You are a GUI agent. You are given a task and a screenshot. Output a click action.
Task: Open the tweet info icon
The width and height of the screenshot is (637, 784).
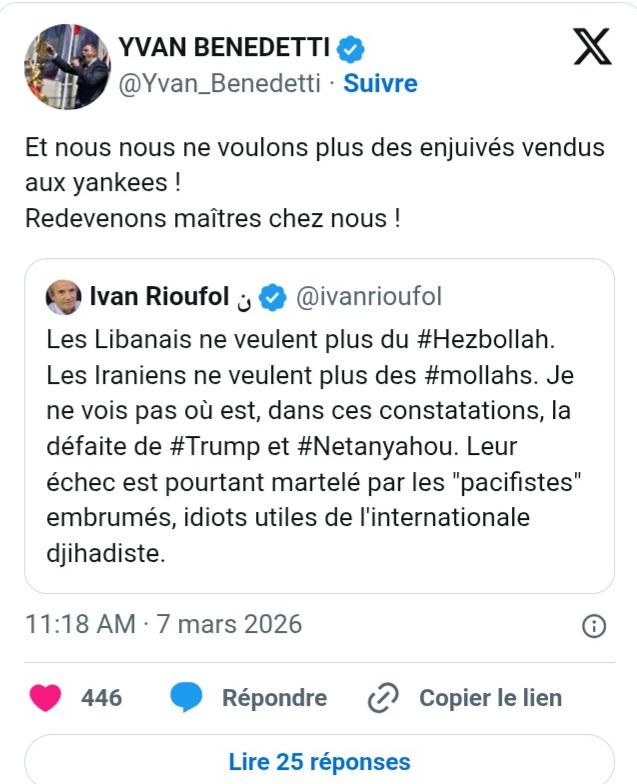[593, 626]
